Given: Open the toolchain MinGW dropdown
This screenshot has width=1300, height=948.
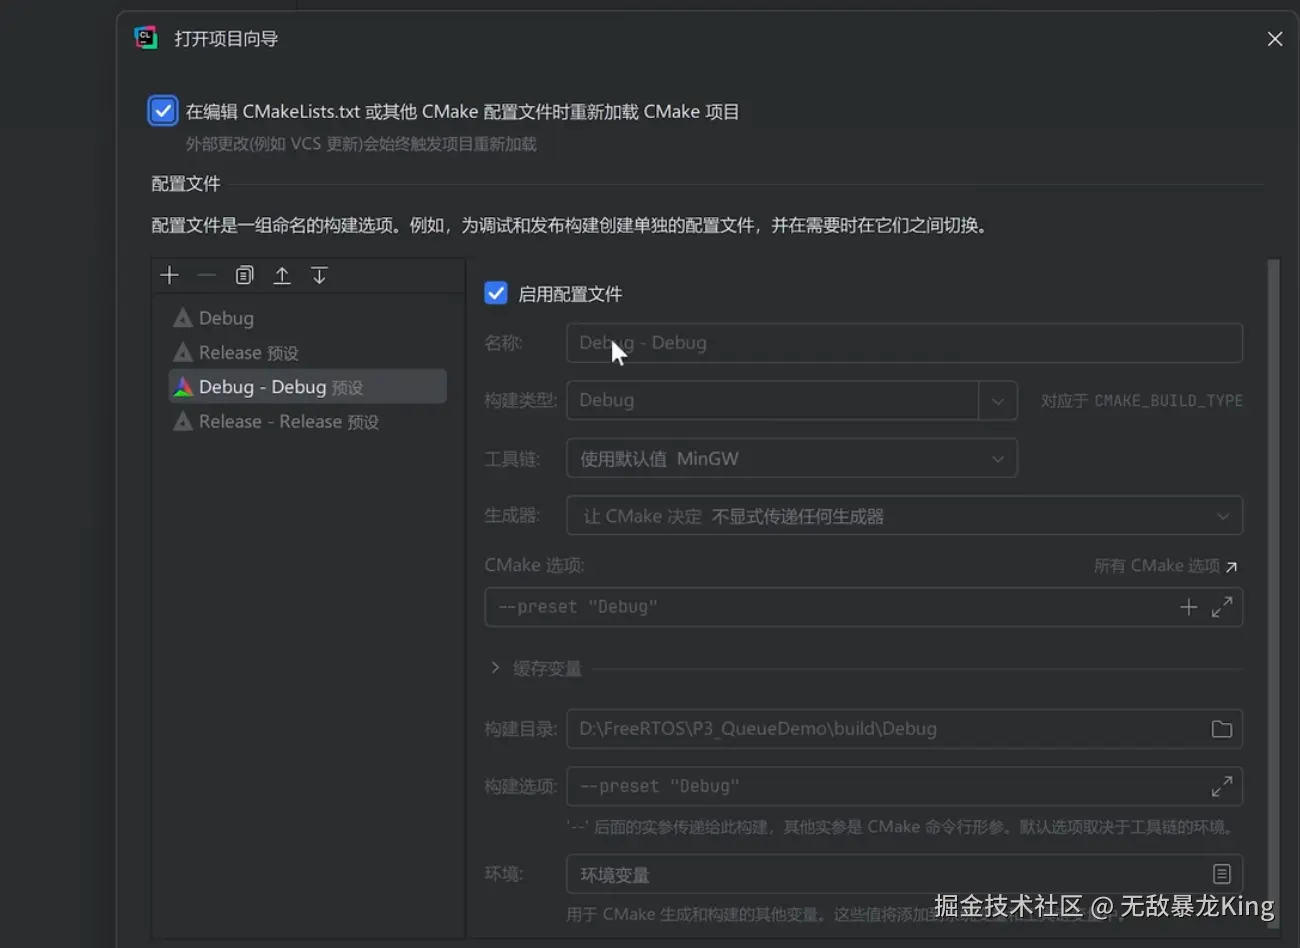Looking at the screenshot, I should click(792, 458).
